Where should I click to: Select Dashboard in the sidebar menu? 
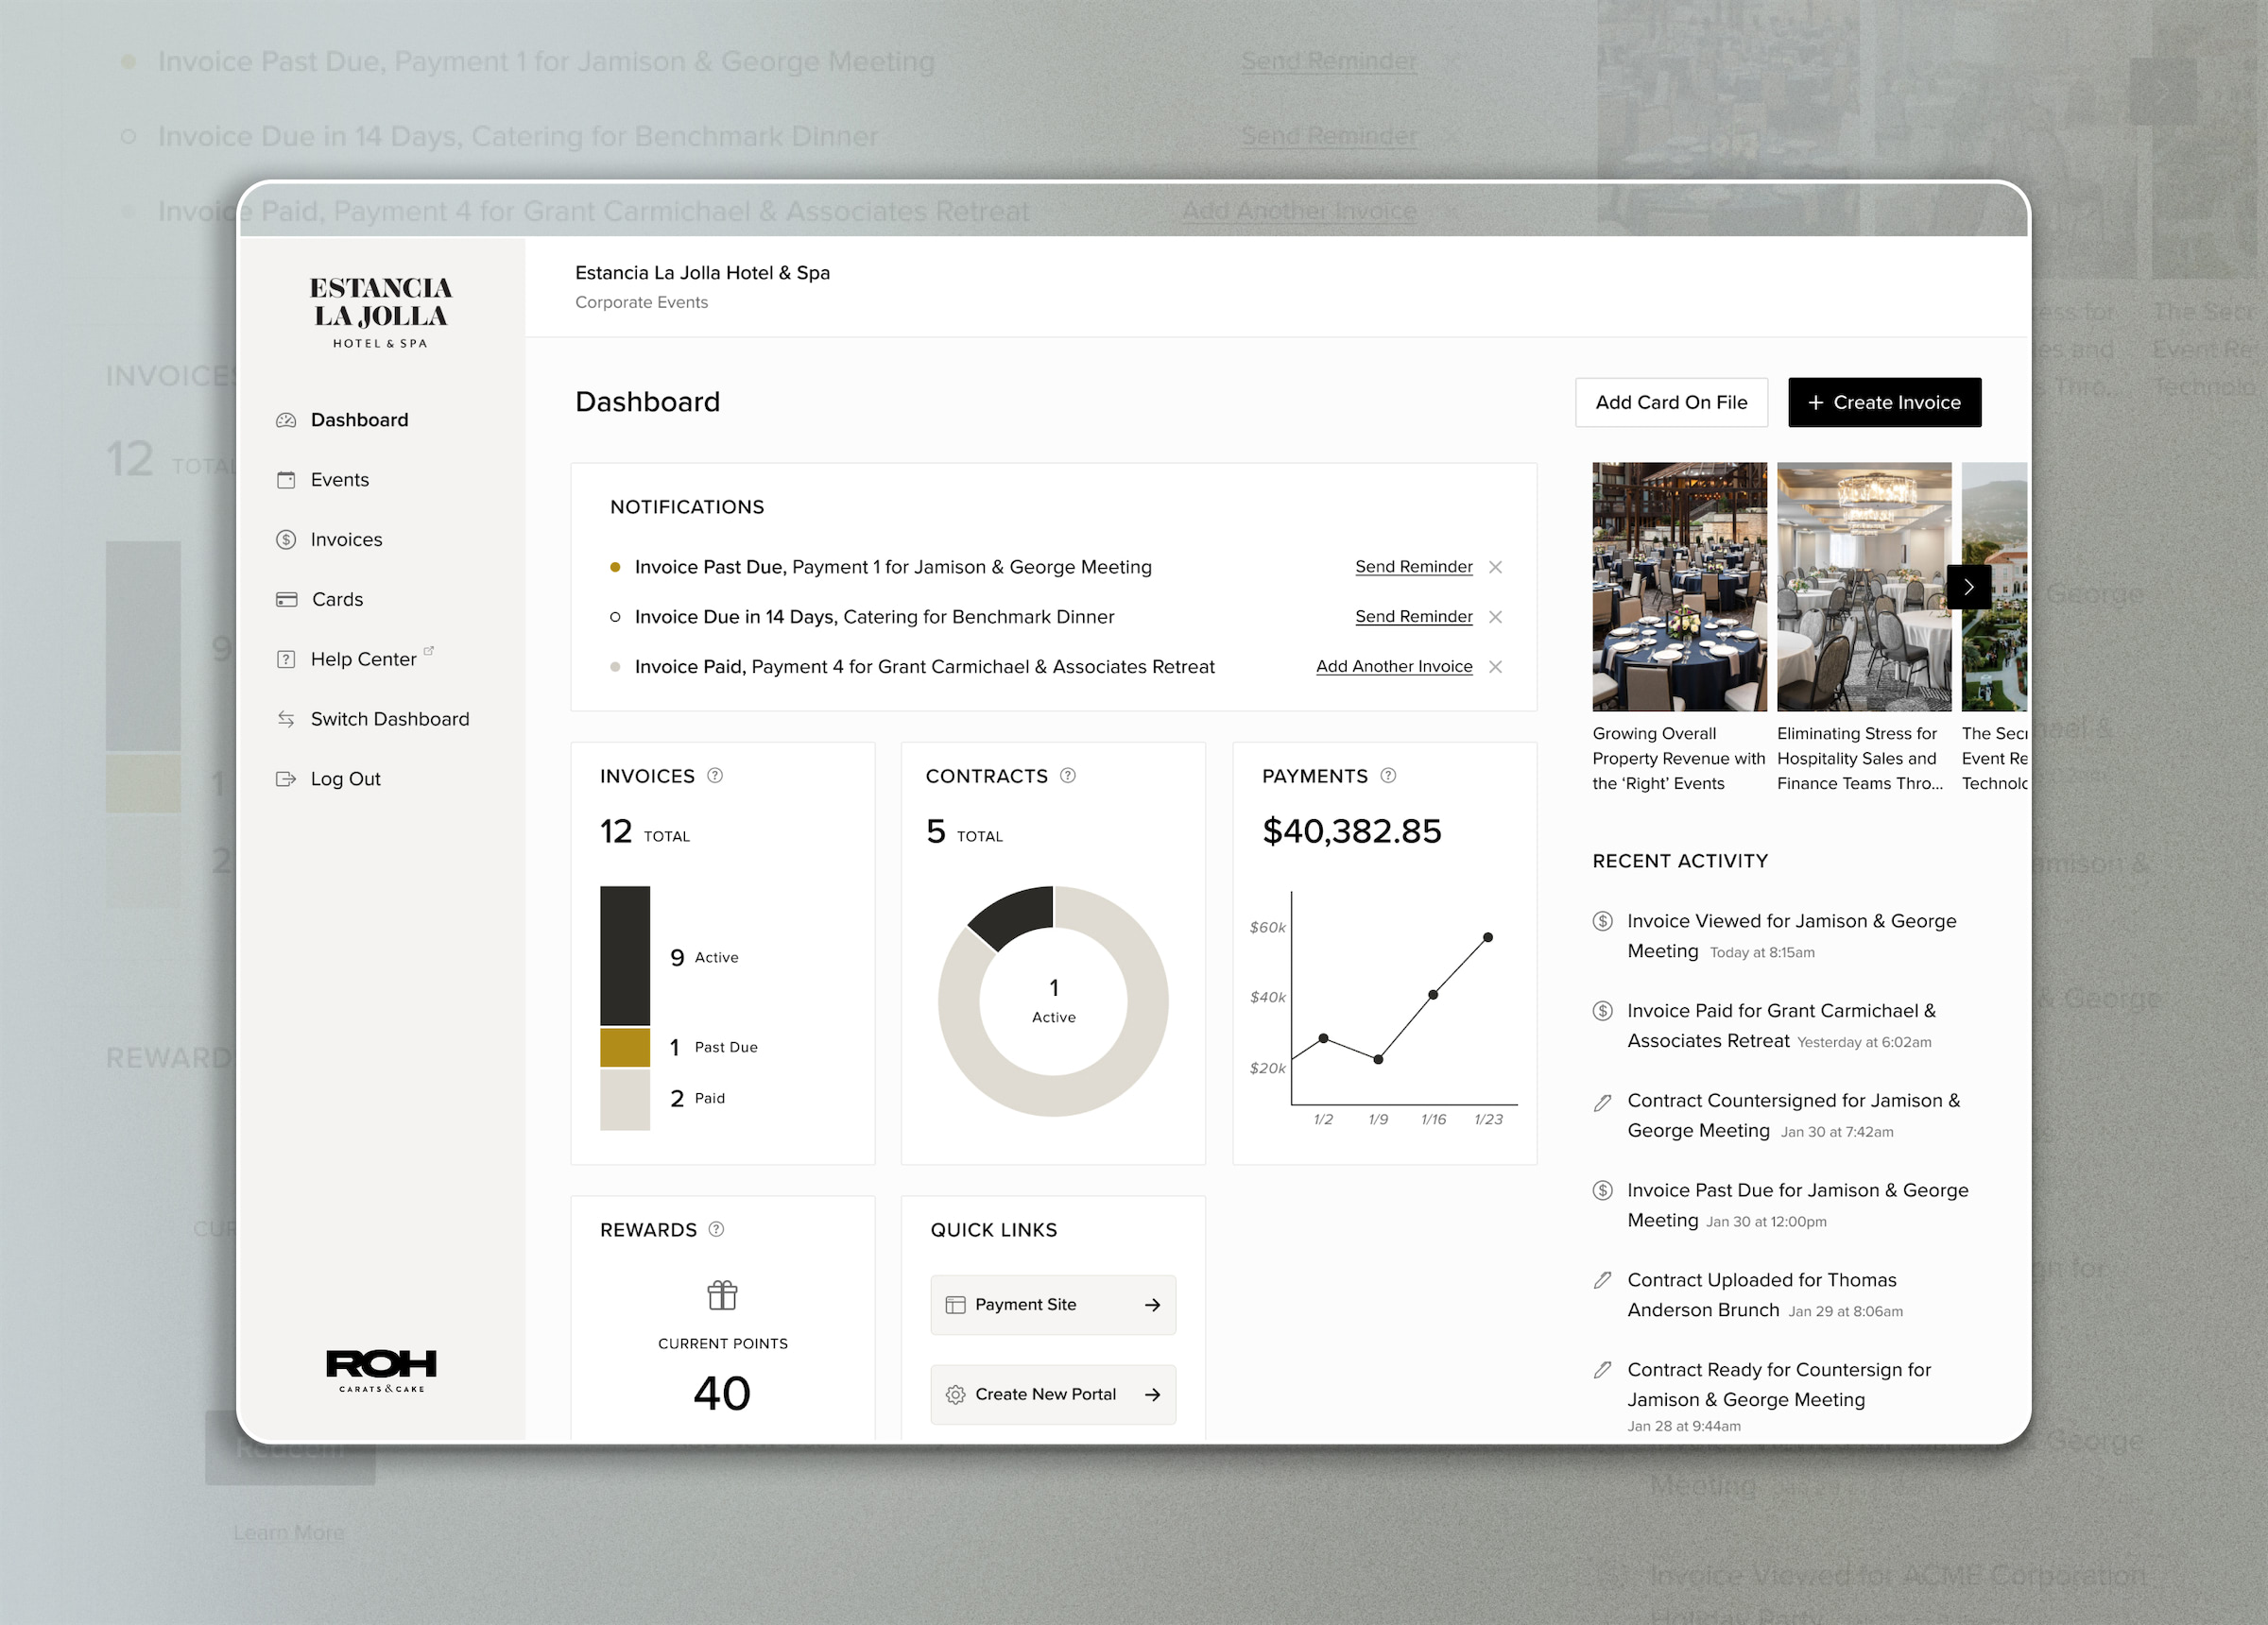pos(359,419)
